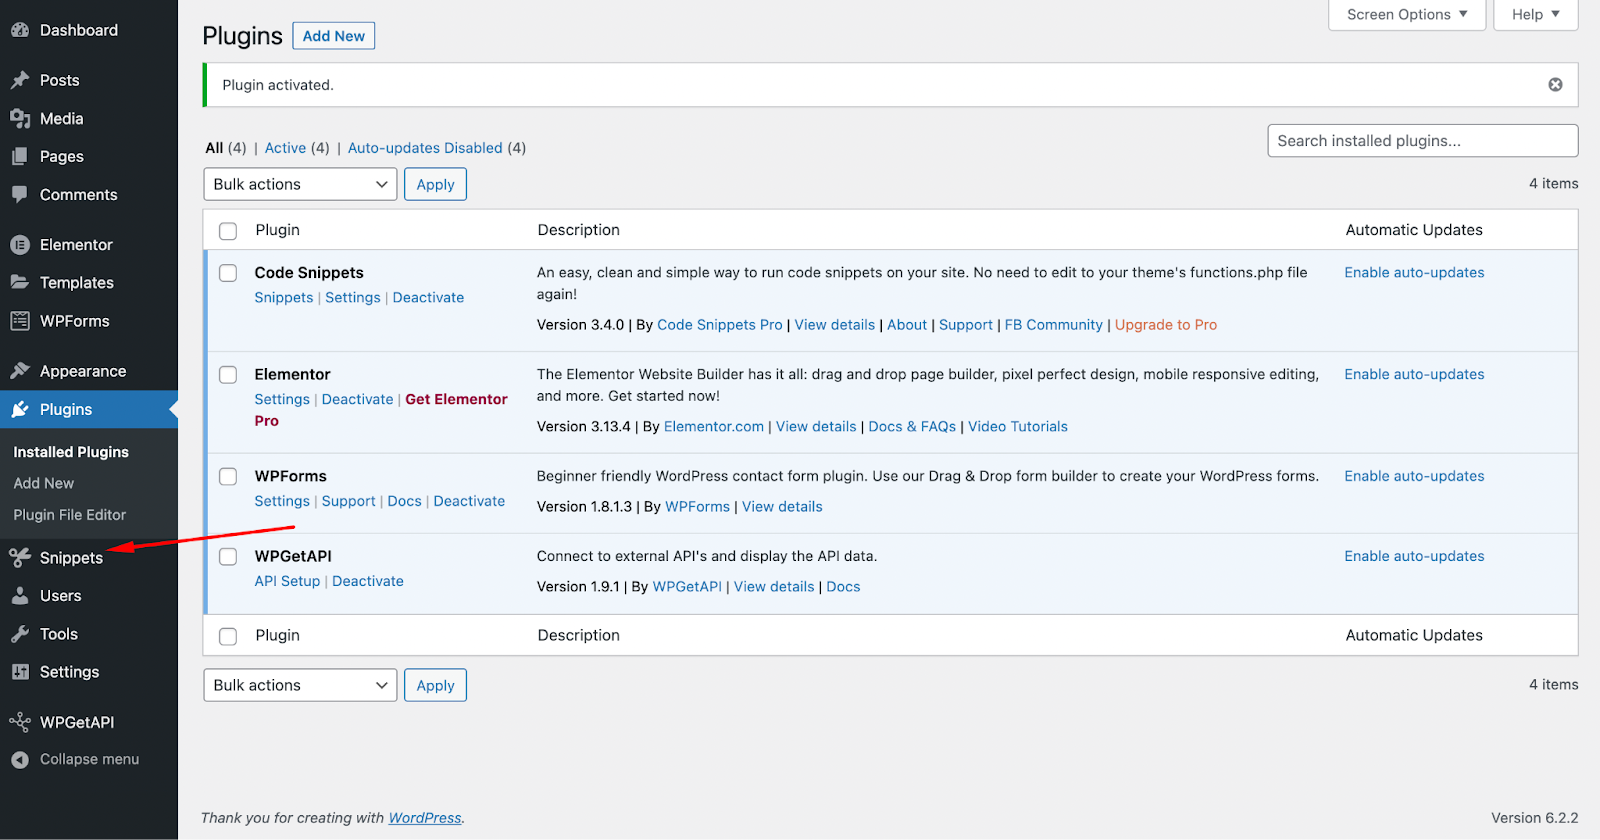Viewport: 1600px width, 840px height.
Task: Expand the Help panel
Action: [1536, 14]
